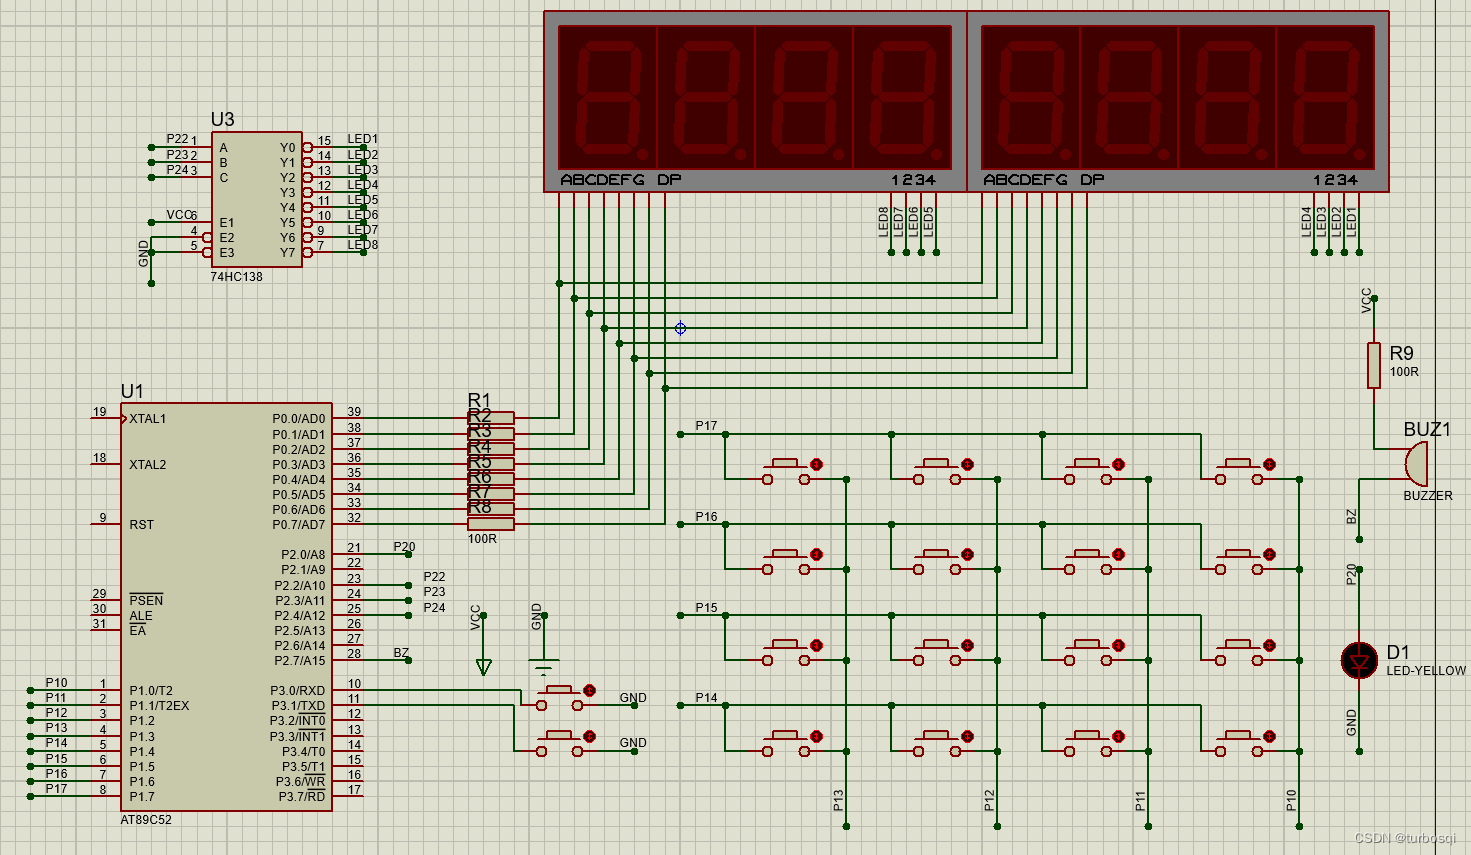Toggle red latch of button row P17, column P12
Screen dimensions: 1471x855
coord(967,464)
